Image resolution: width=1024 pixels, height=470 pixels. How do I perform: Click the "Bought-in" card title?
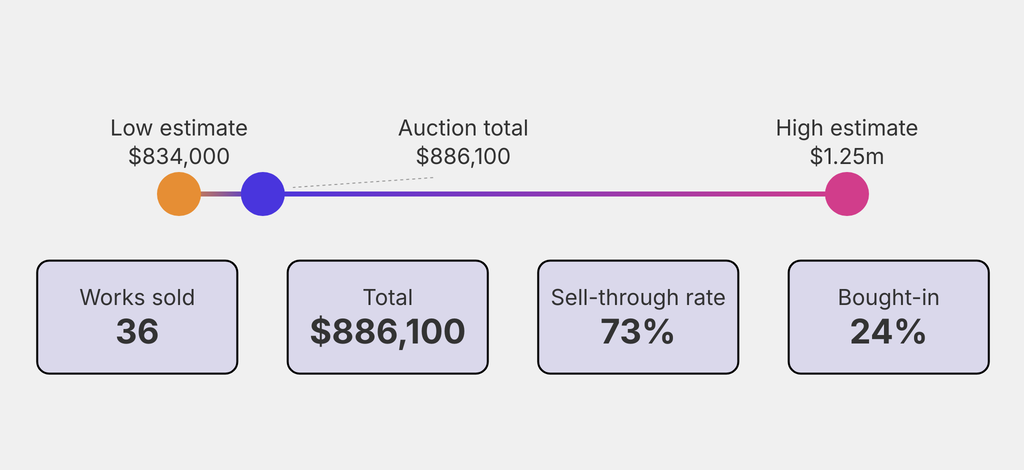889,297
